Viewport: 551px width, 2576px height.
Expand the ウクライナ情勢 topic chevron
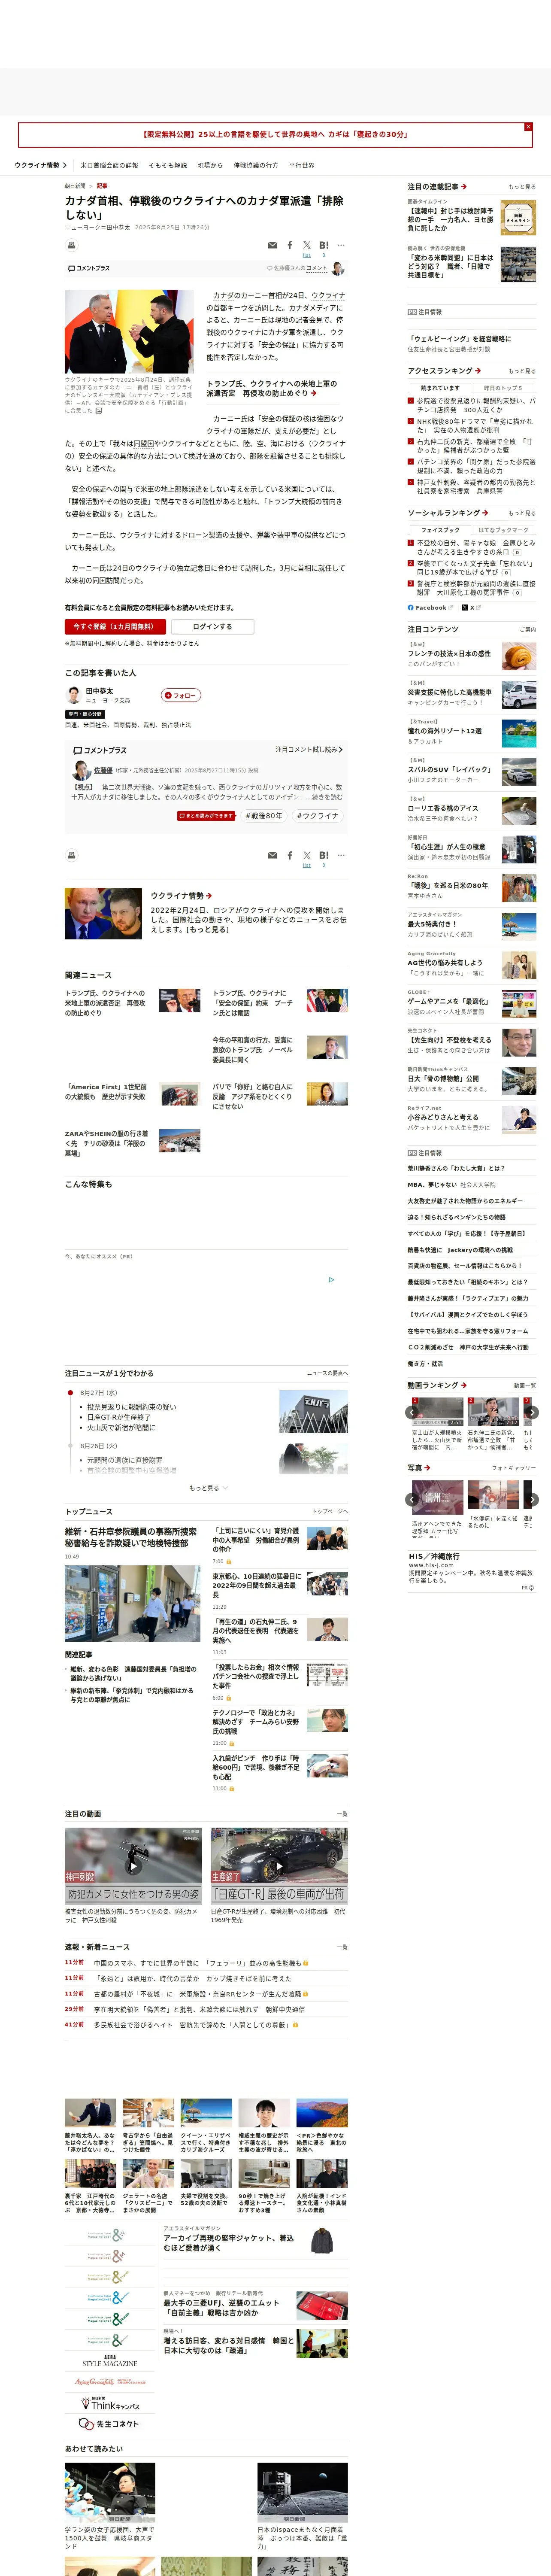point(65,165)
